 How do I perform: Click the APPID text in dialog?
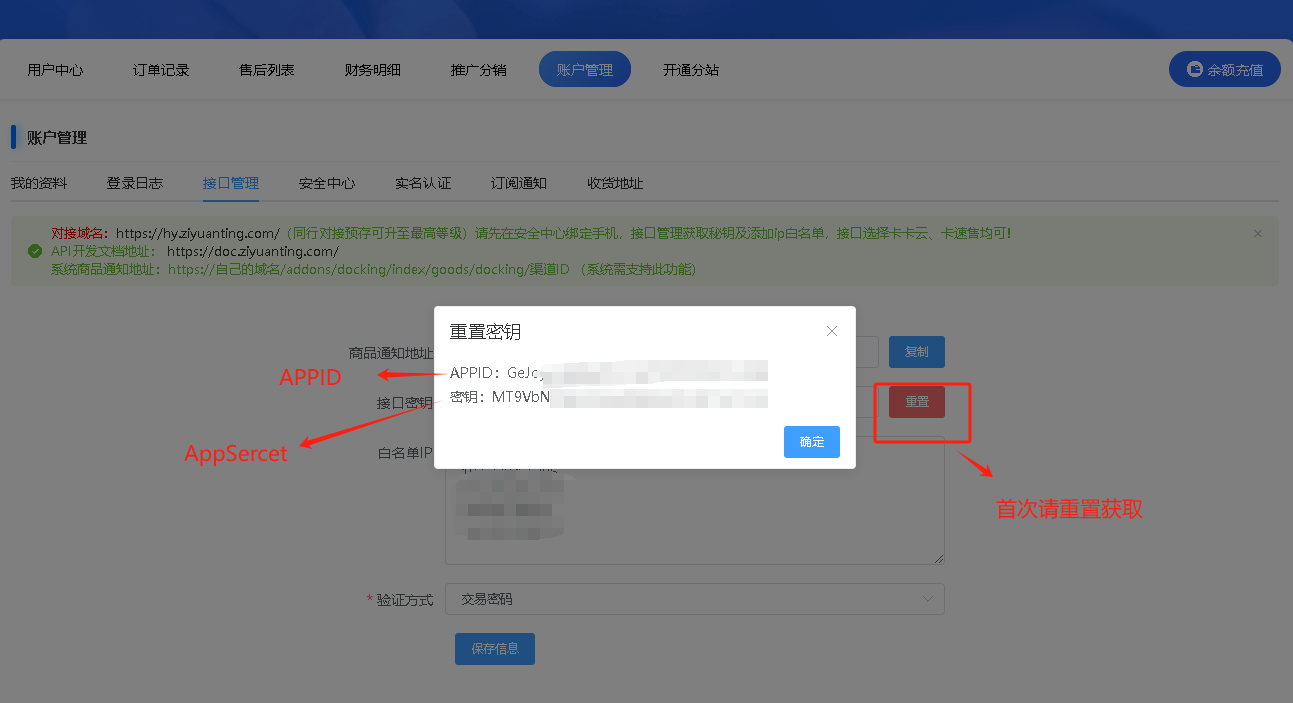pos(609,373)
